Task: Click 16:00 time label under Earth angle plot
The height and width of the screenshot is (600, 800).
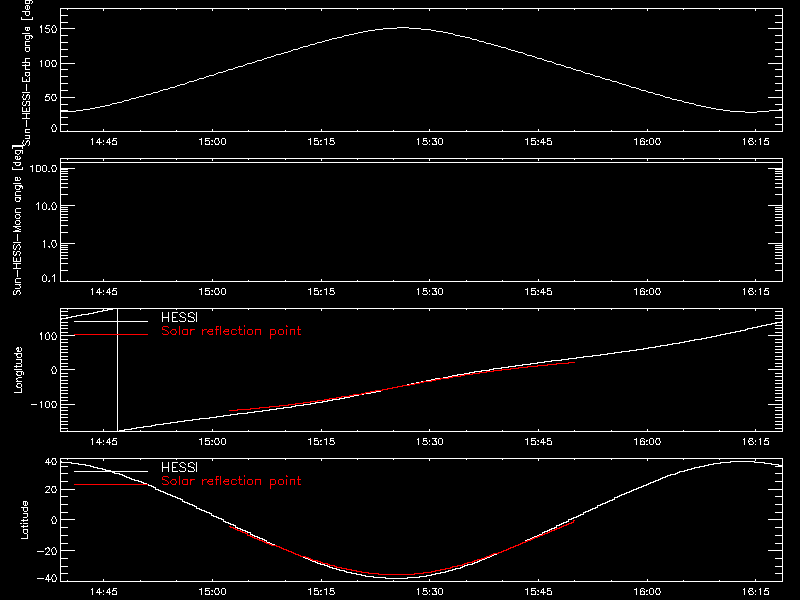Action: pyautogui.click(x=647, y=142)
